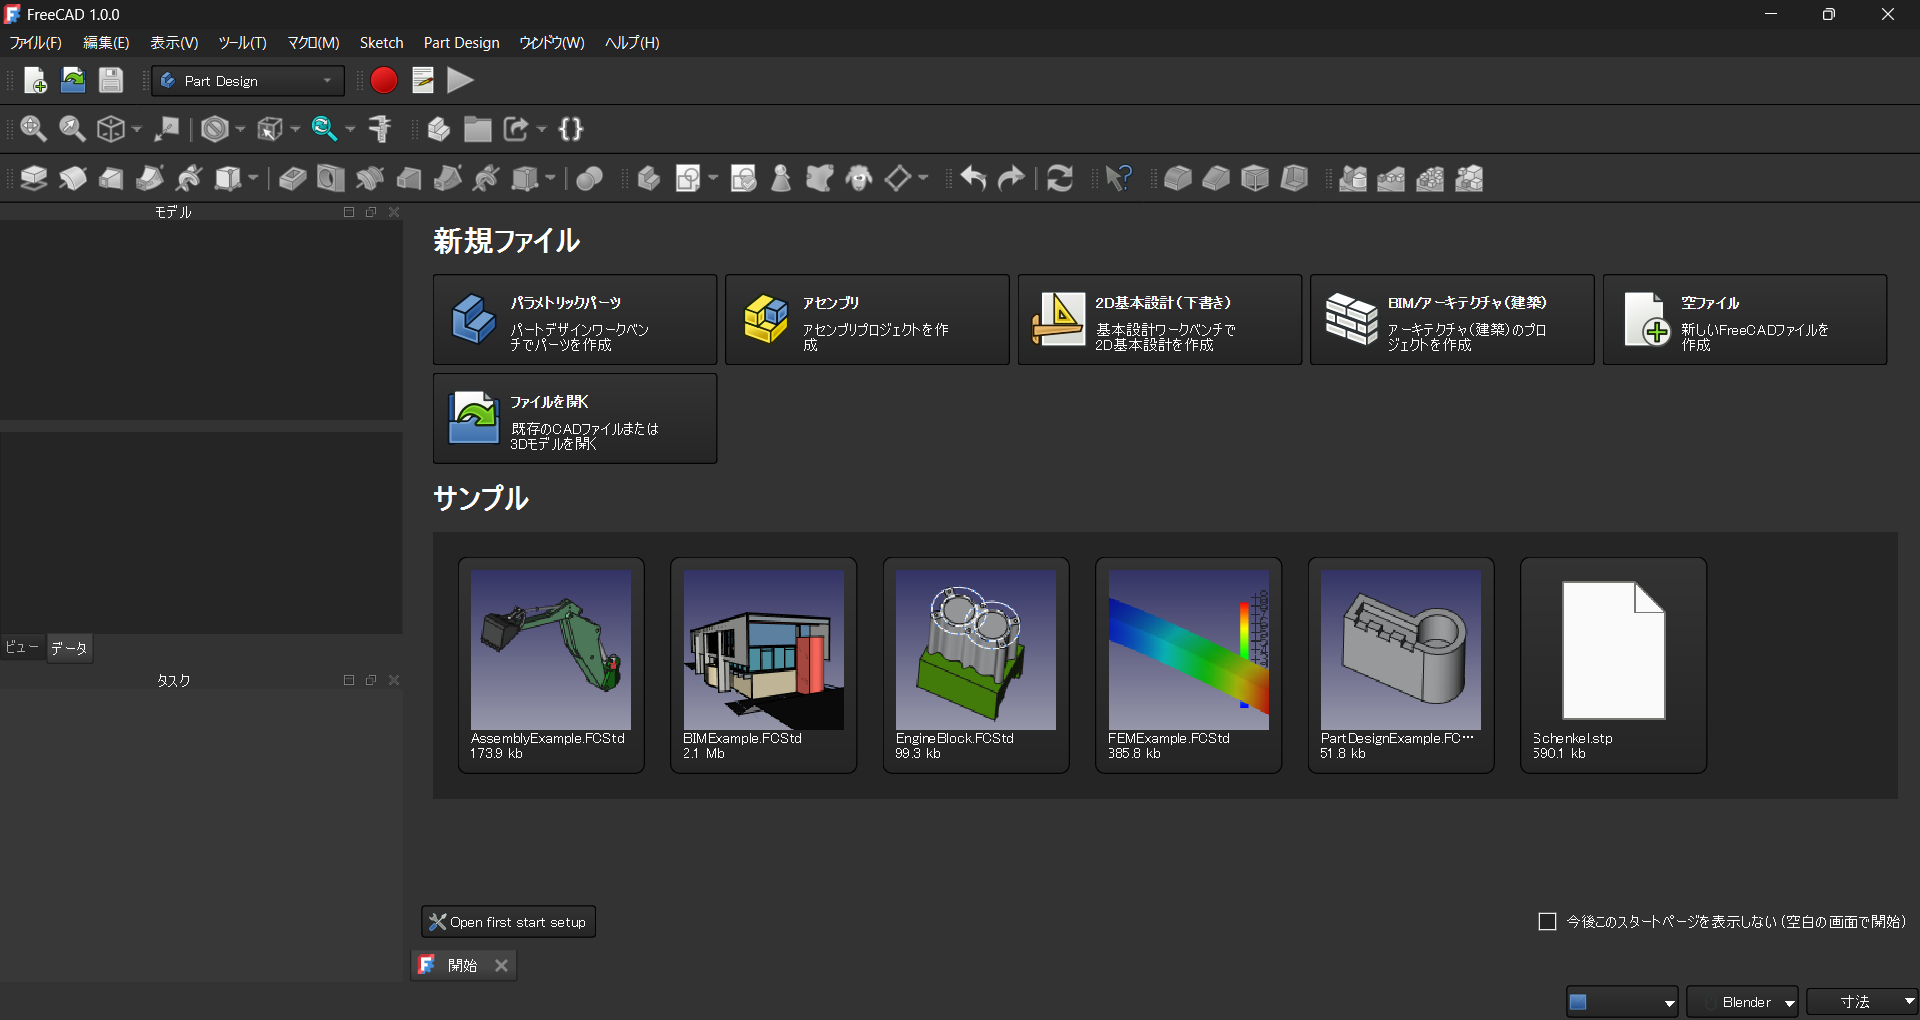Select the isometric view cube icon
Screen dimensions: 1920x1020
point(111,129)
